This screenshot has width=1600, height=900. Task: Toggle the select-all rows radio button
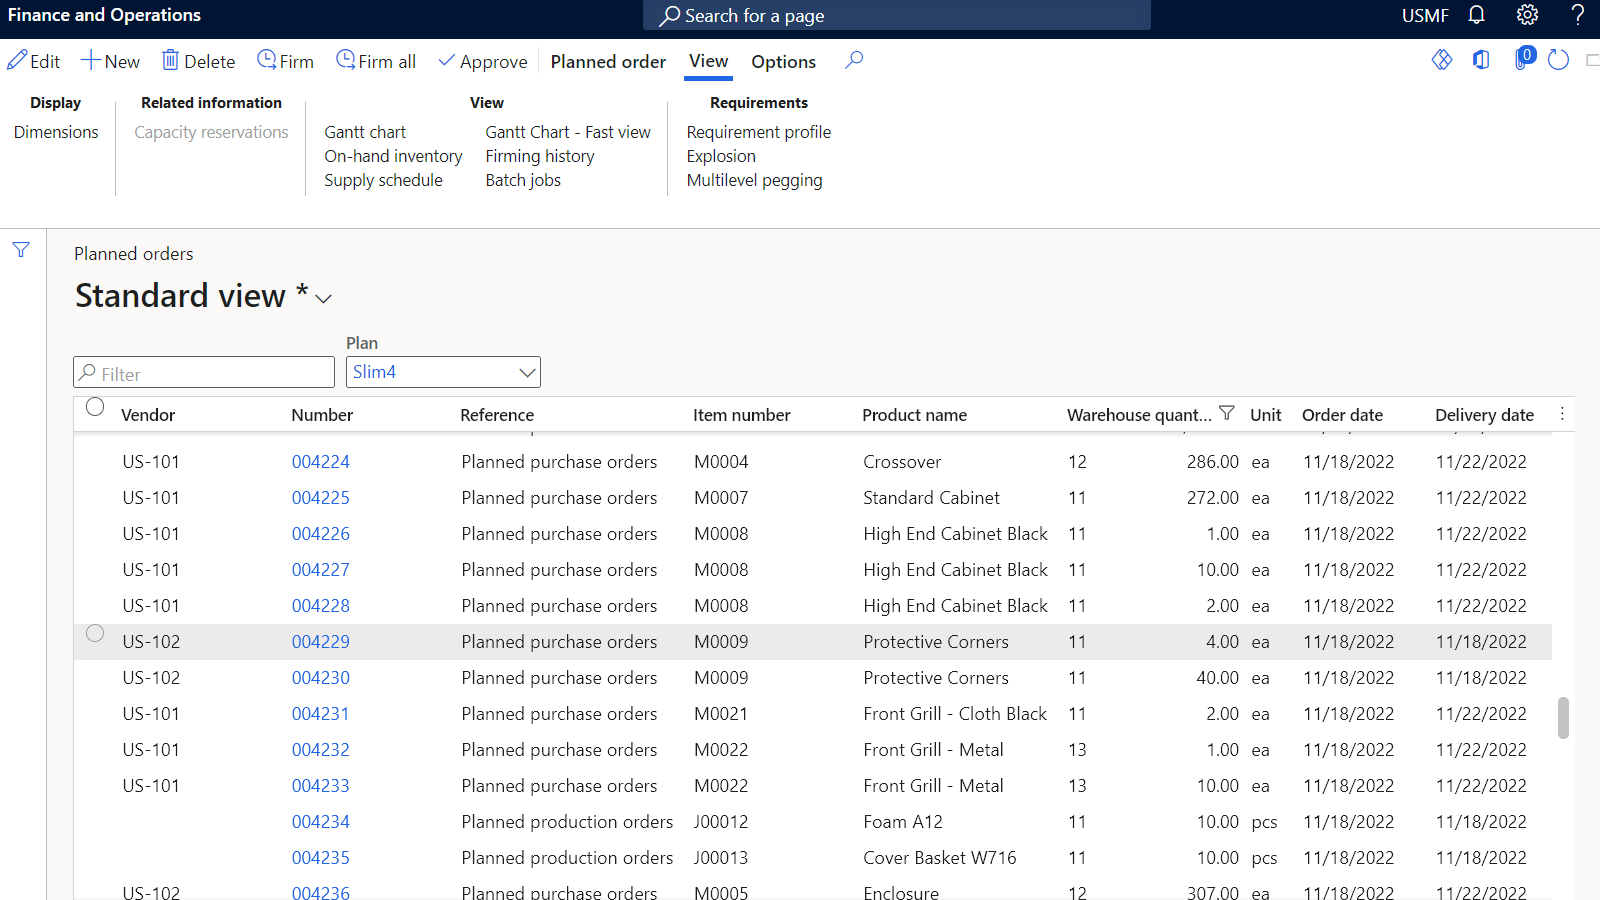[x=95, y=407]
